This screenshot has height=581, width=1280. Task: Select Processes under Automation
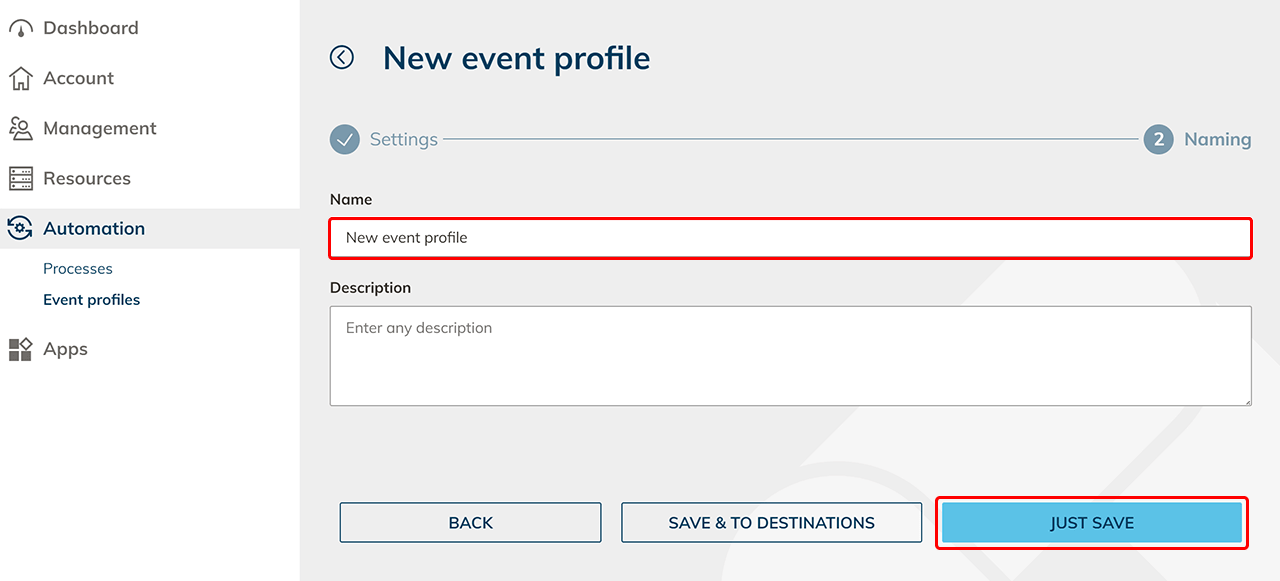(x=78, y=269)
